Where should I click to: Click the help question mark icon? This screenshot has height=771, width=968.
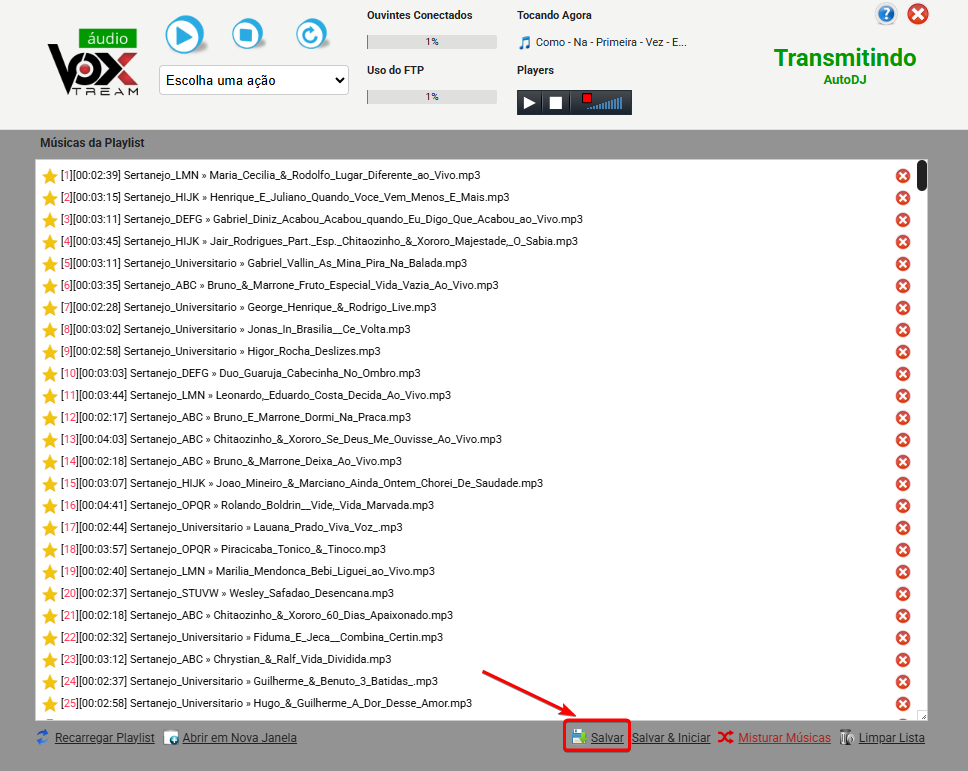pyautogui.click(x=886, y=14)
